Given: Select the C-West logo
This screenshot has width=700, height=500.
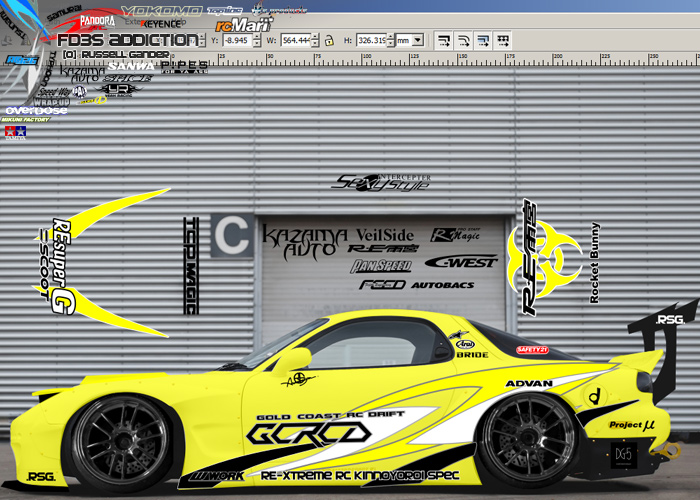Looking at the screenshot, I should pos(461,262).
